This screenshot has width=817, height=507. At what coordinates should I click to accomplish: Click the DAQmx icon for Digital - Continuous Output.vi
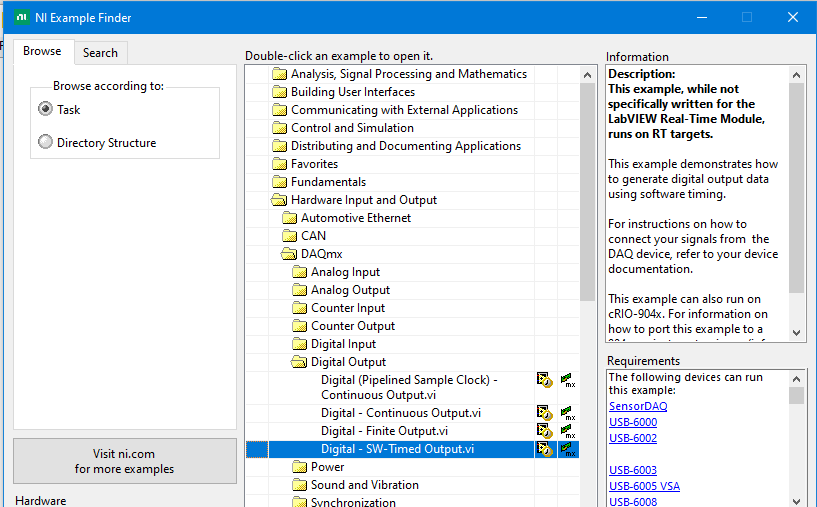568,413
